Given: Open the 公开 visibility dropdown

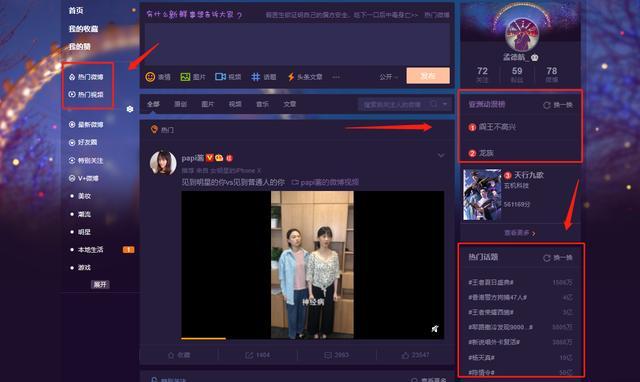Looking at the screenshot, I should click(388, 77).
